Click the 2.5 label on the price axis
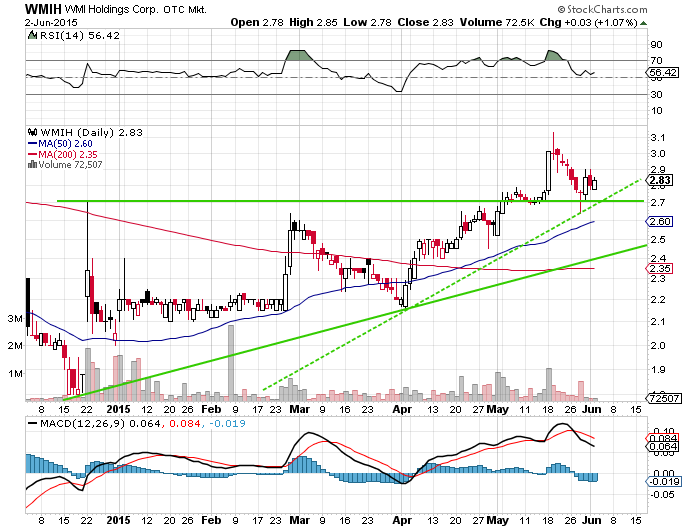The image size is (687, 527). [x=658, y=240]
